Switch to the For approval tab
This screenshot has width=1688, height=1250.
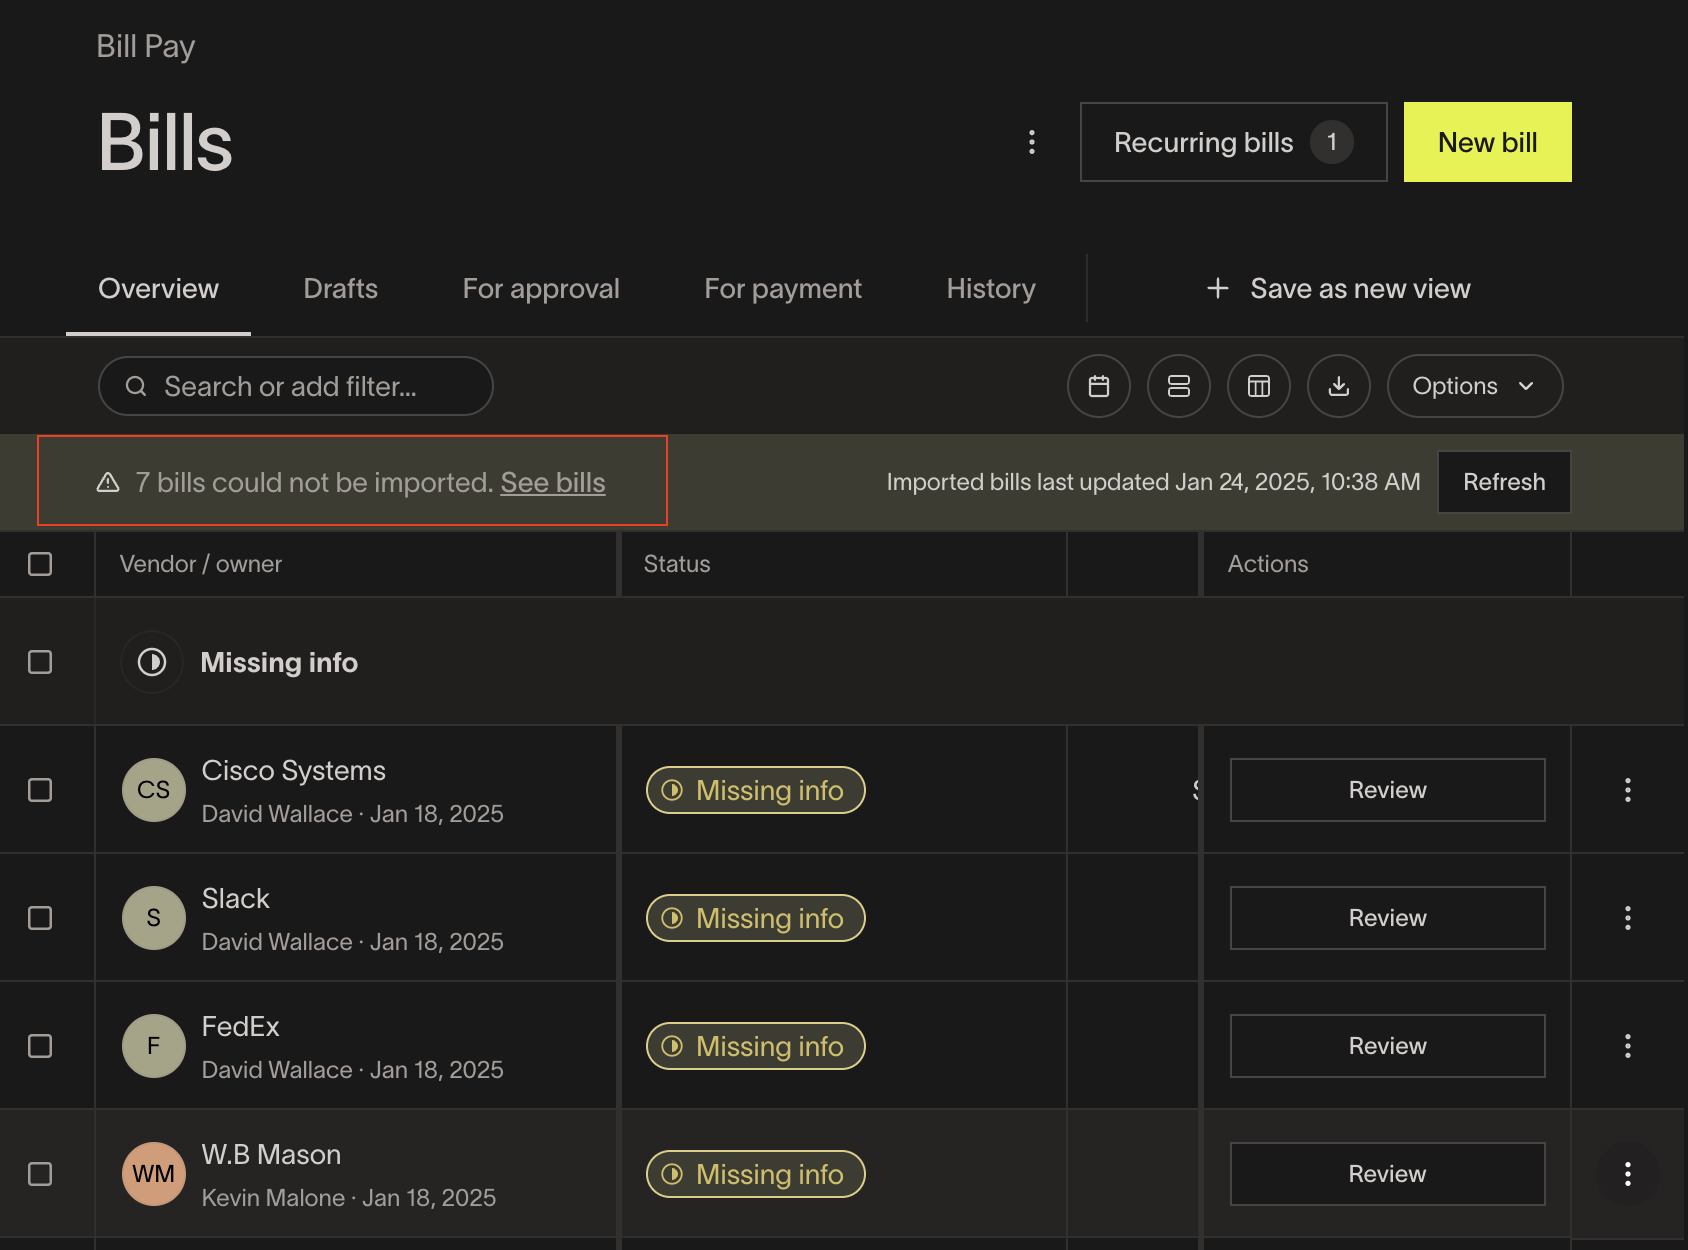[540, 289]
